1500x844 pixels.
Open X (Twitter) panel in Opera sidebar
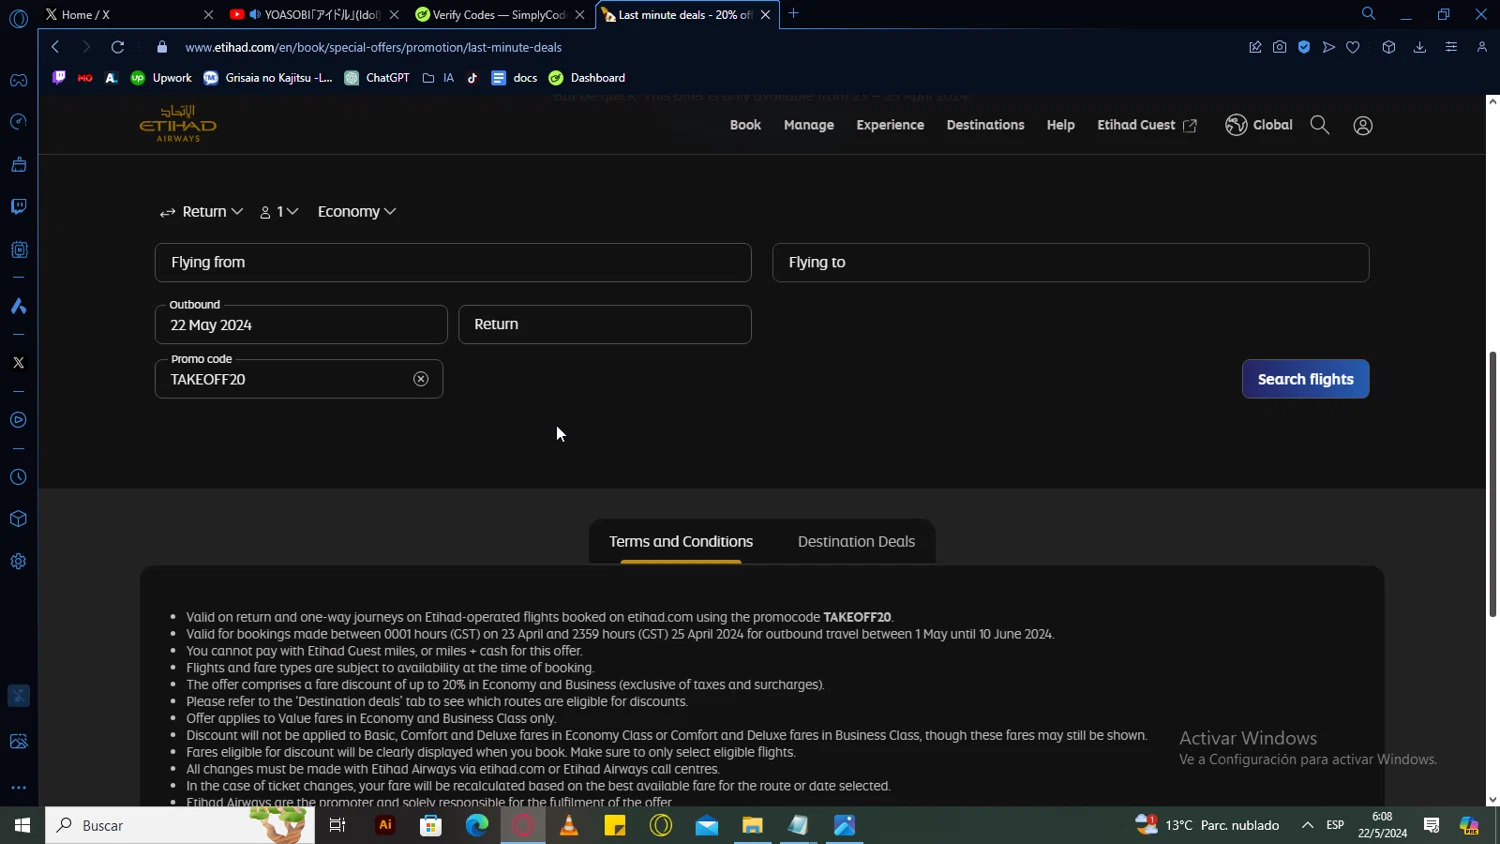coord(18,363)
